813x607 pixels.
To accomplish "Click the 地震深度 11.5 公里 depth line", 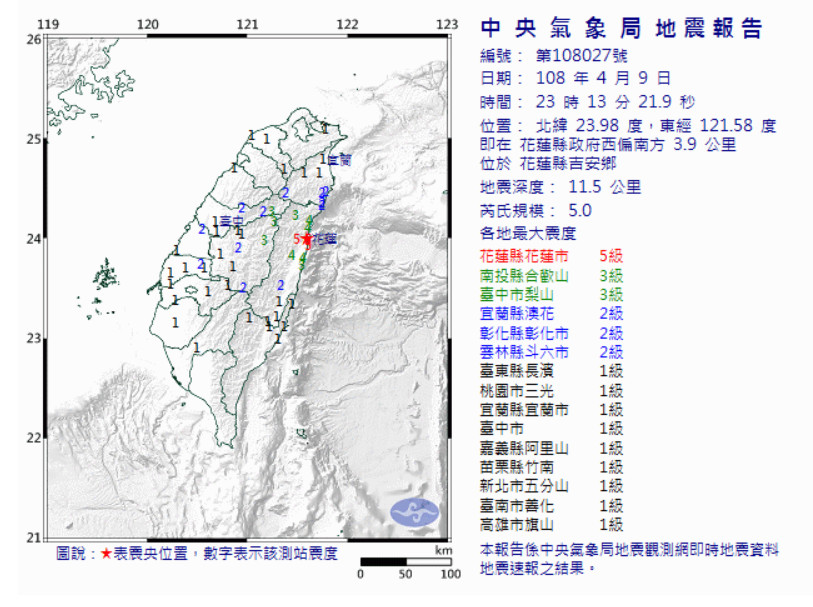I will 560,187.
